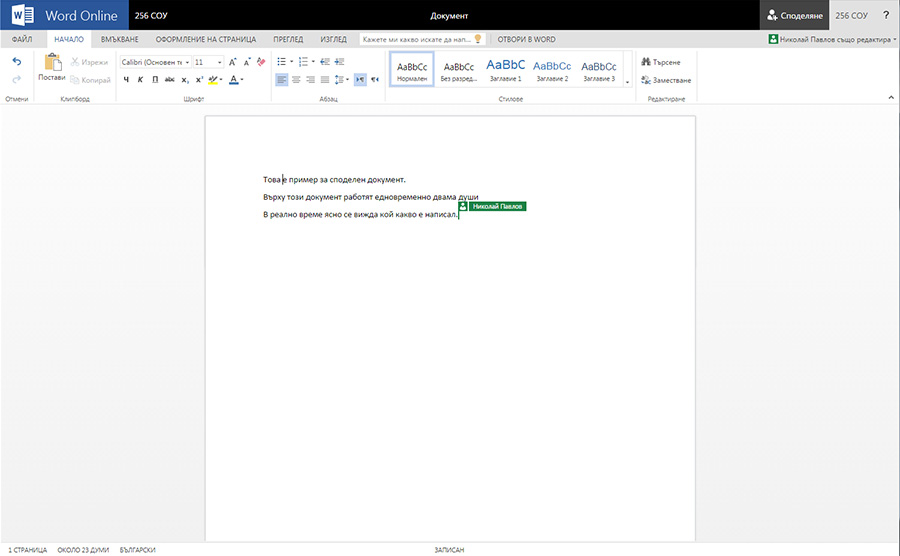Apply Заглавие 1 heading style

(x=505, y=69)
